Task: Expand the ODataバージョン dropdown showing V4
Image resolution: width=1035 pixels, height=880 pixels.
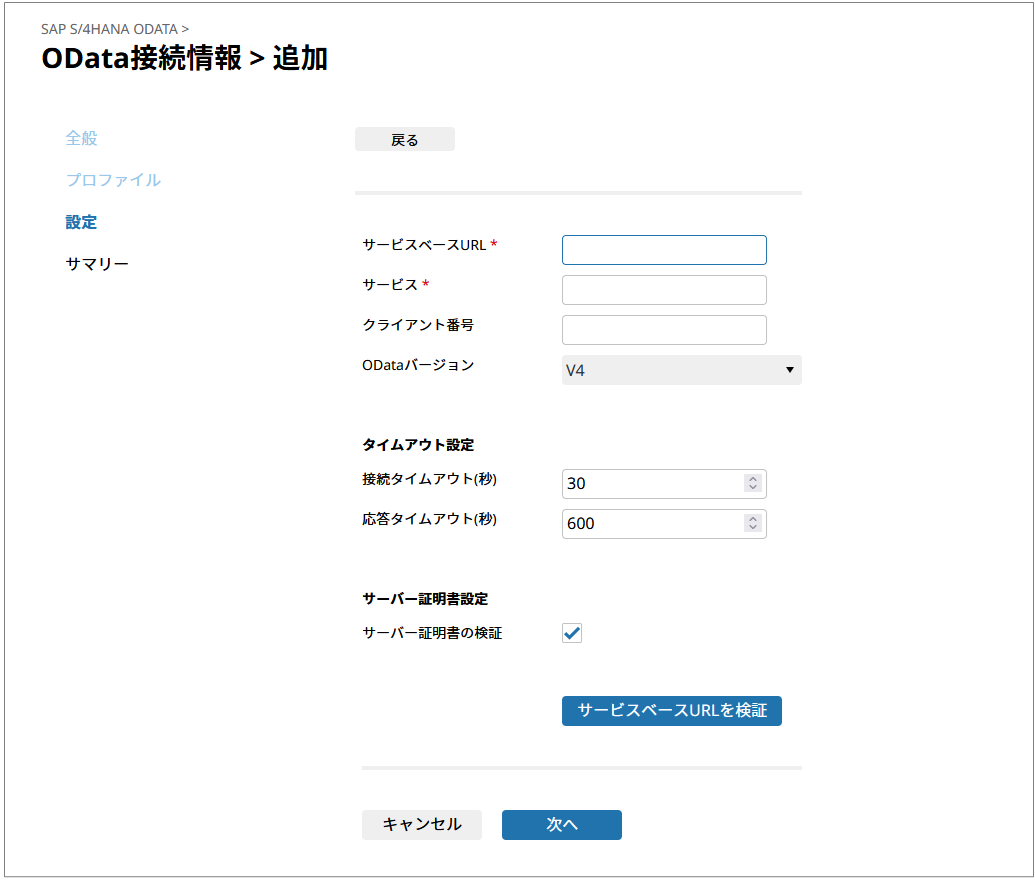Action: click(681, 370)
